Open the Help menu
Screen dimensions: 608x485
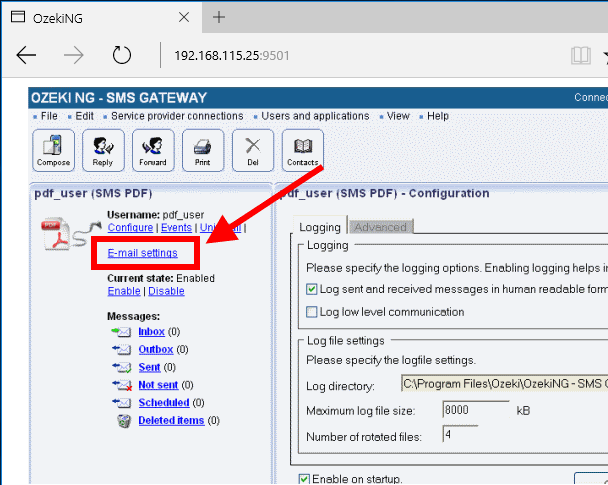tap(438, 116)
